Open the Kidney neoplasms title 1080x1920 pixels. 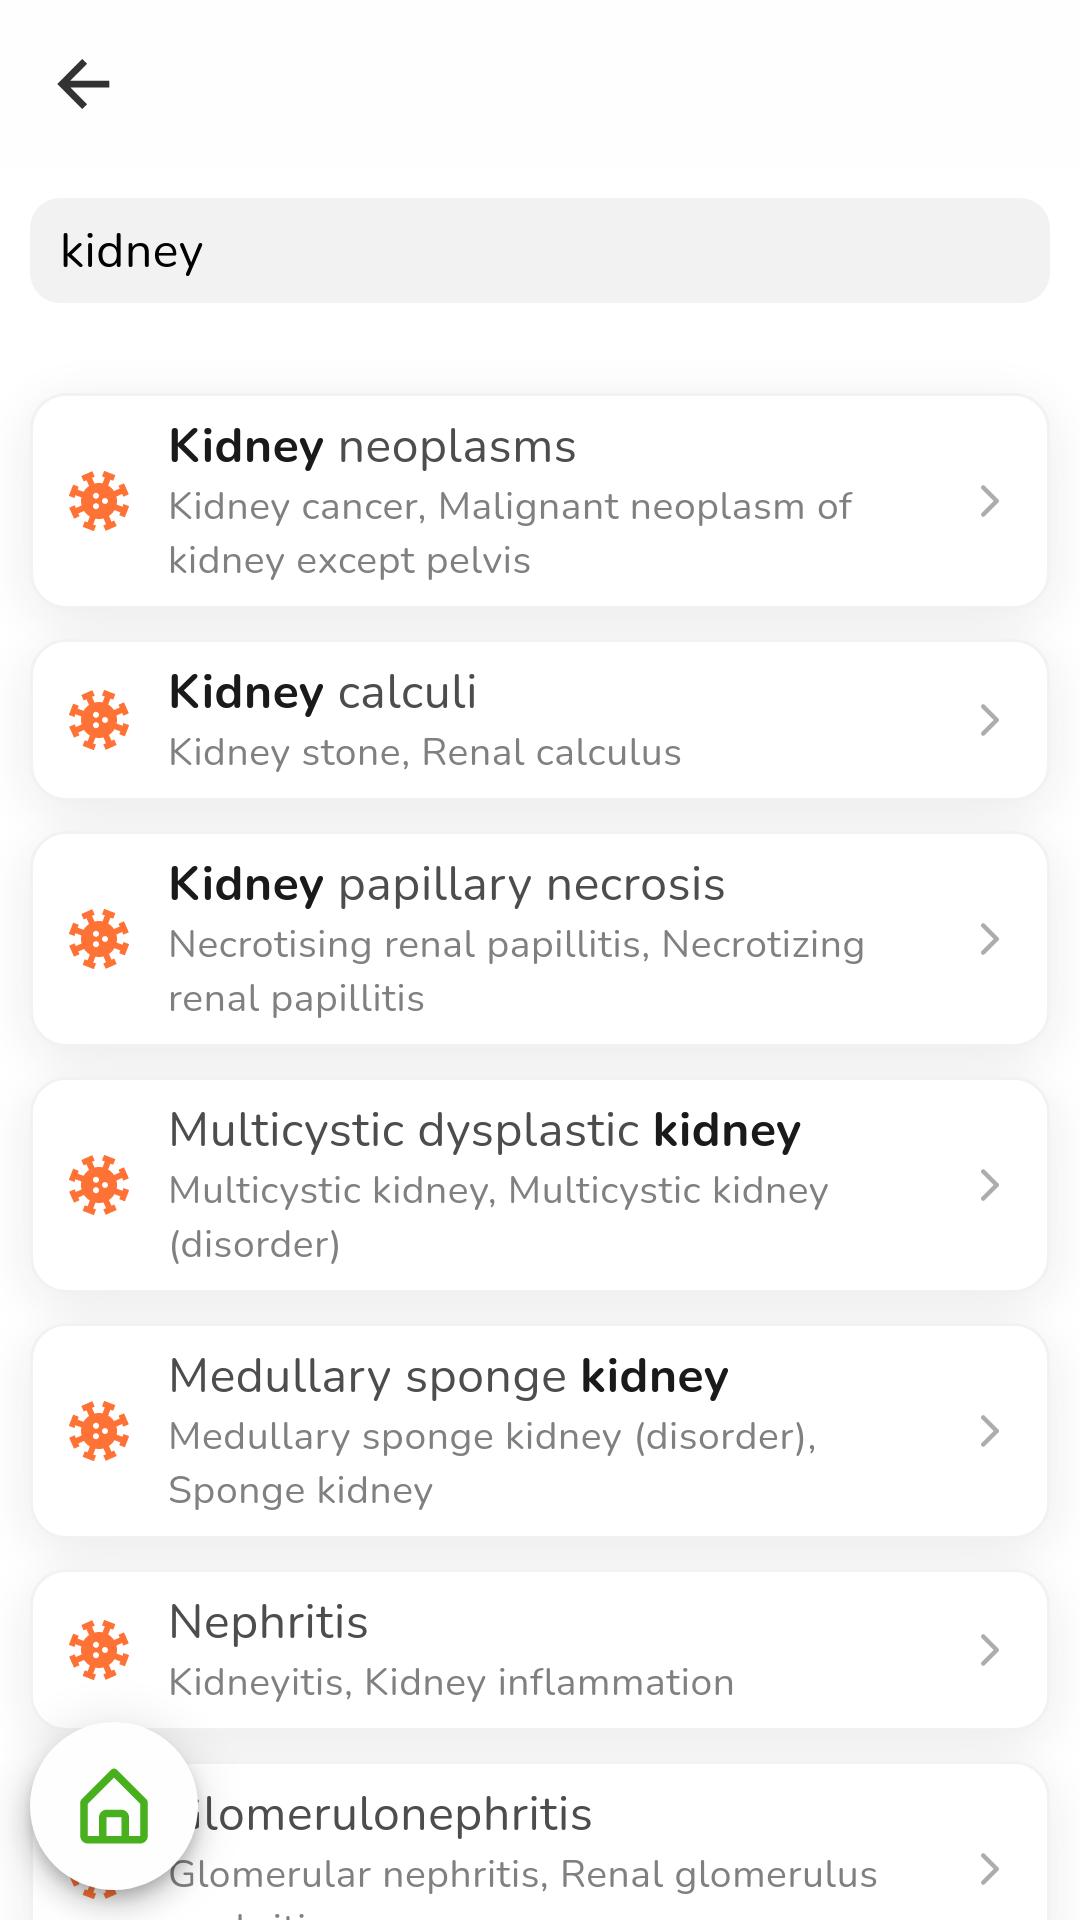(372, 447)
